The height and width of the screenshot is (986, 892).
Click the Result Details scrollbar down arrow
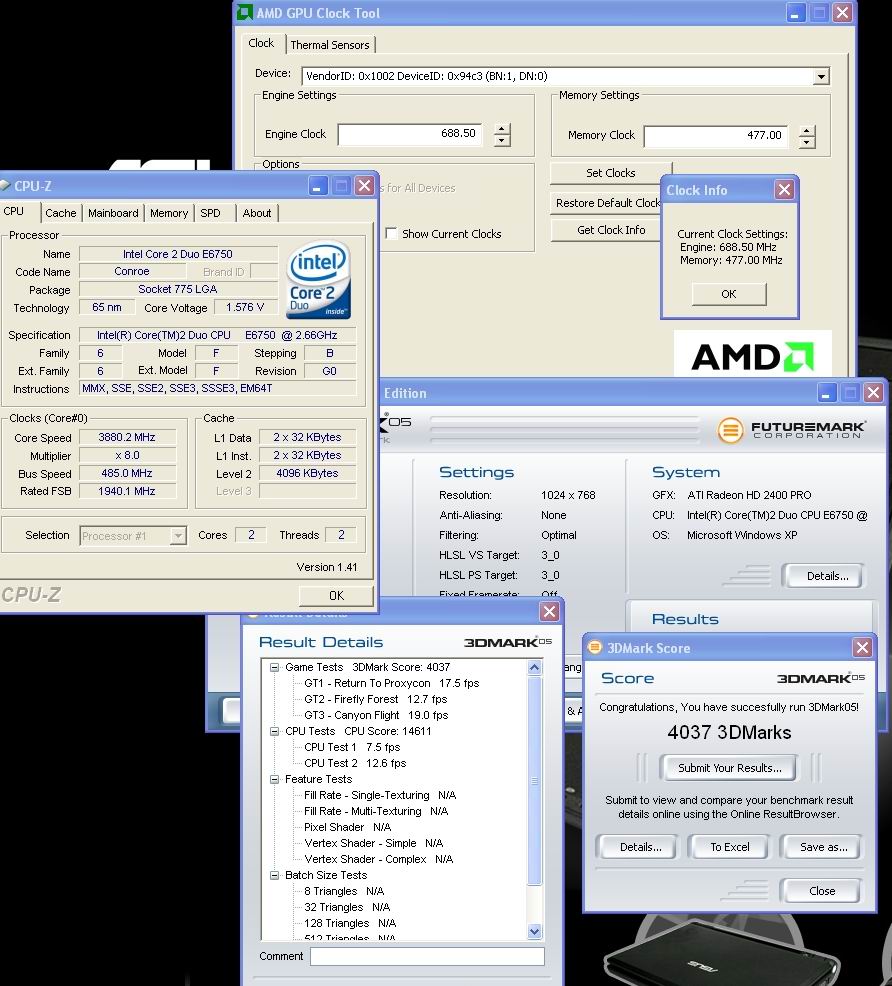534,931
